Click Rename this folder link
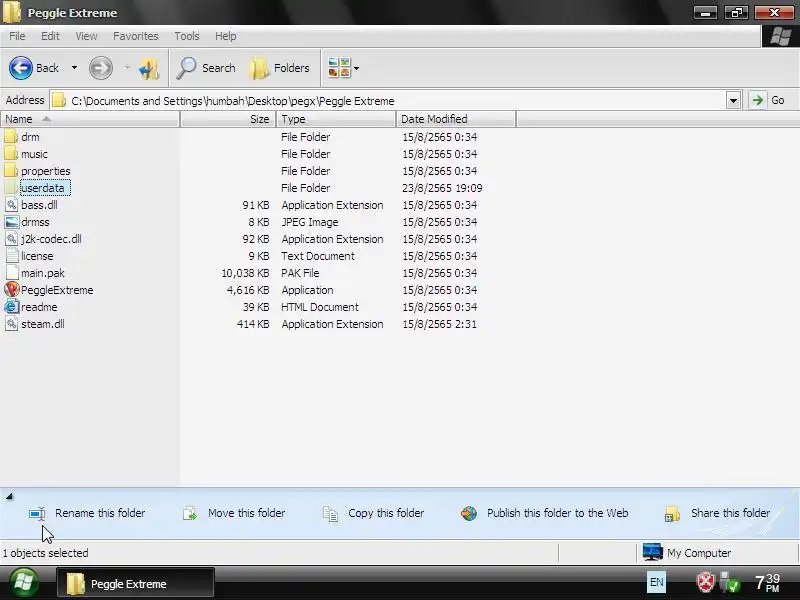800x600 pixels. coord(100,513)
